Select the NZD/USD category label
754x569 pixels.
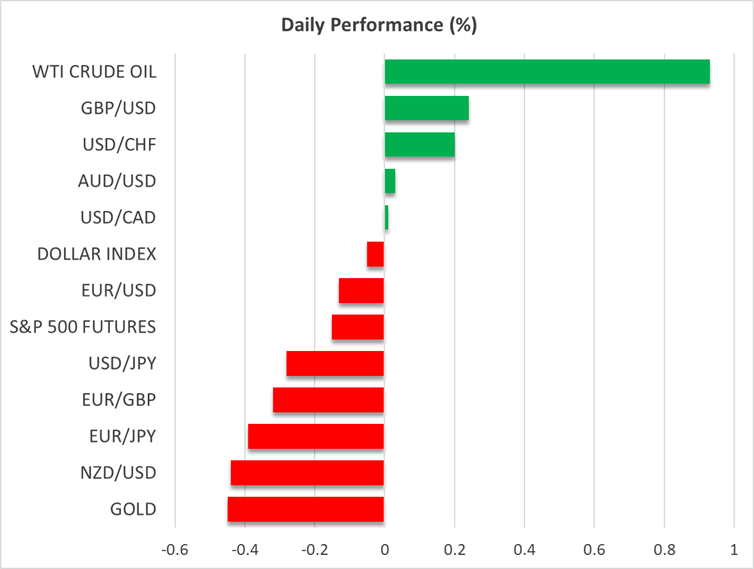coord(118,473)
